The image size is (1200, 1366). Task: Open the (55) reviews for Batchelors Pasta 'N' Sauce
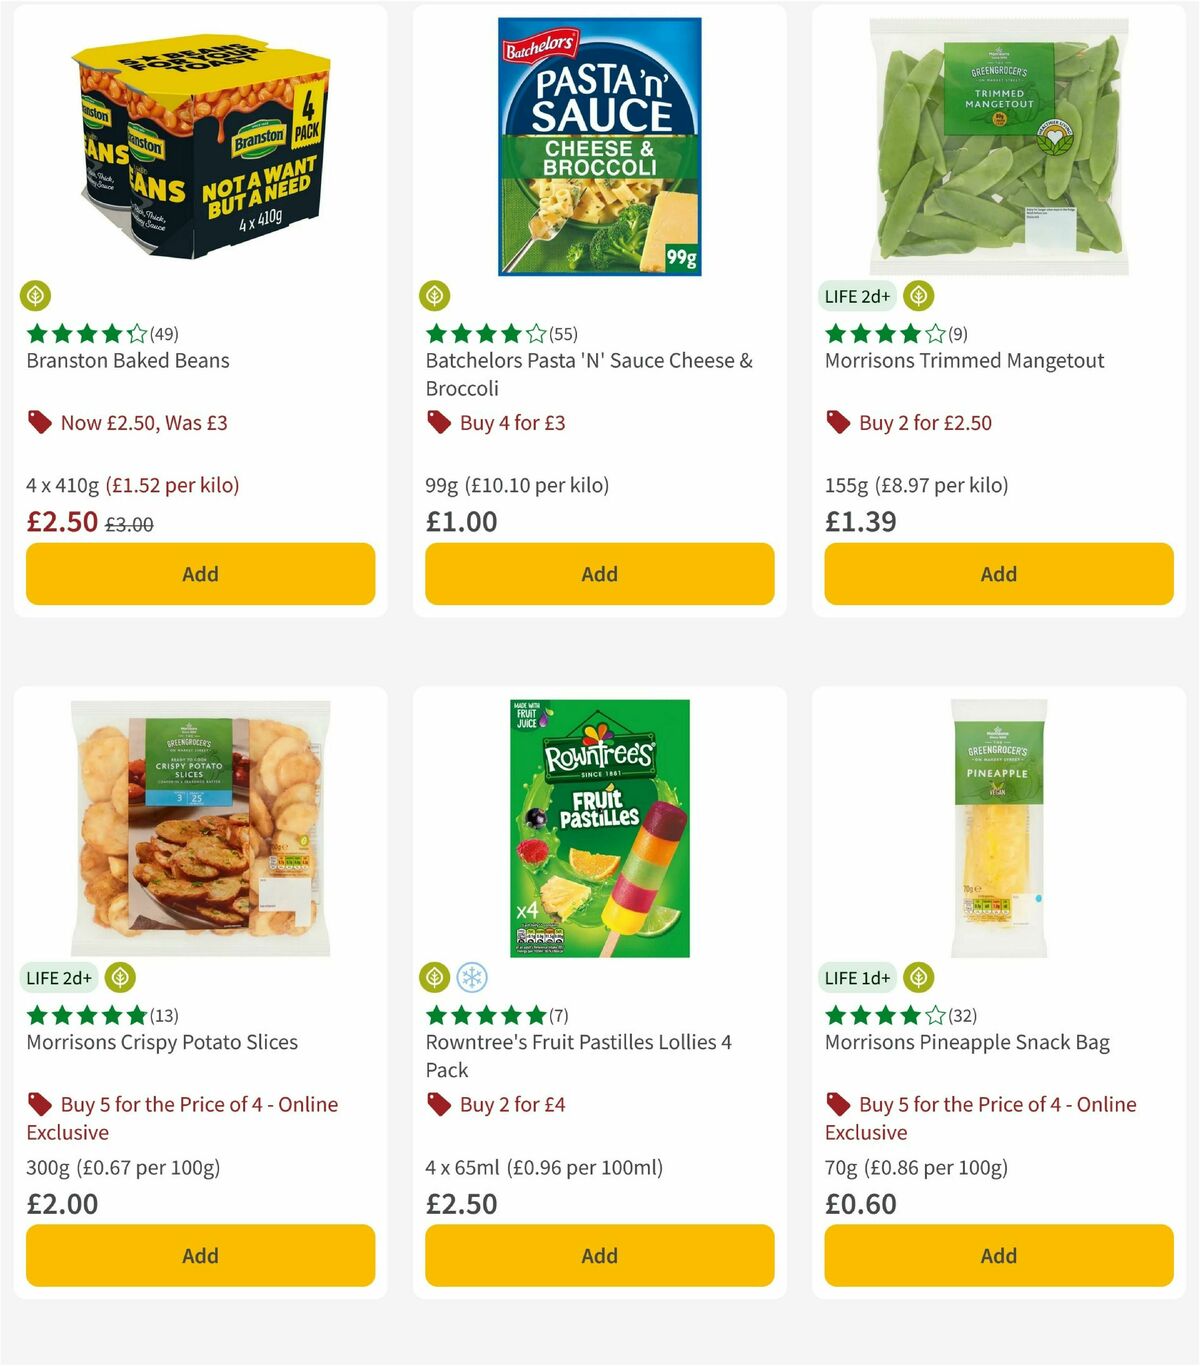coord(562,334)
